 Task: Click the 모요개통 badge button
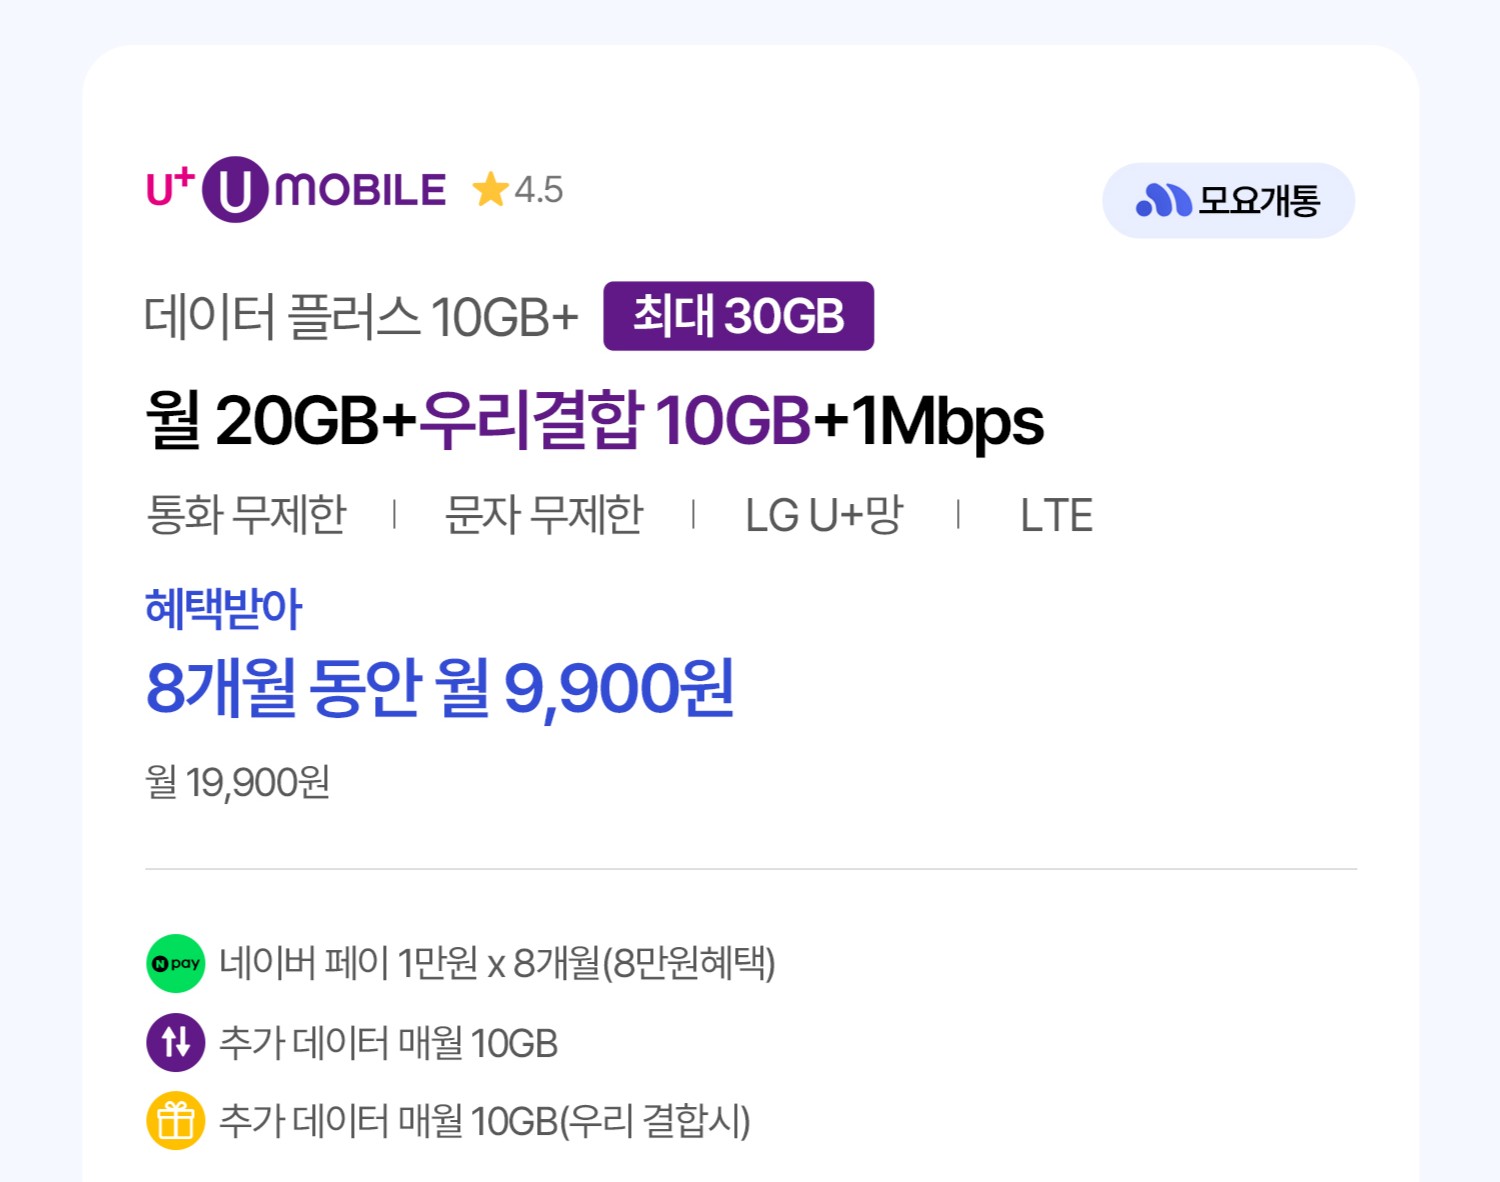pos(1228,201)
